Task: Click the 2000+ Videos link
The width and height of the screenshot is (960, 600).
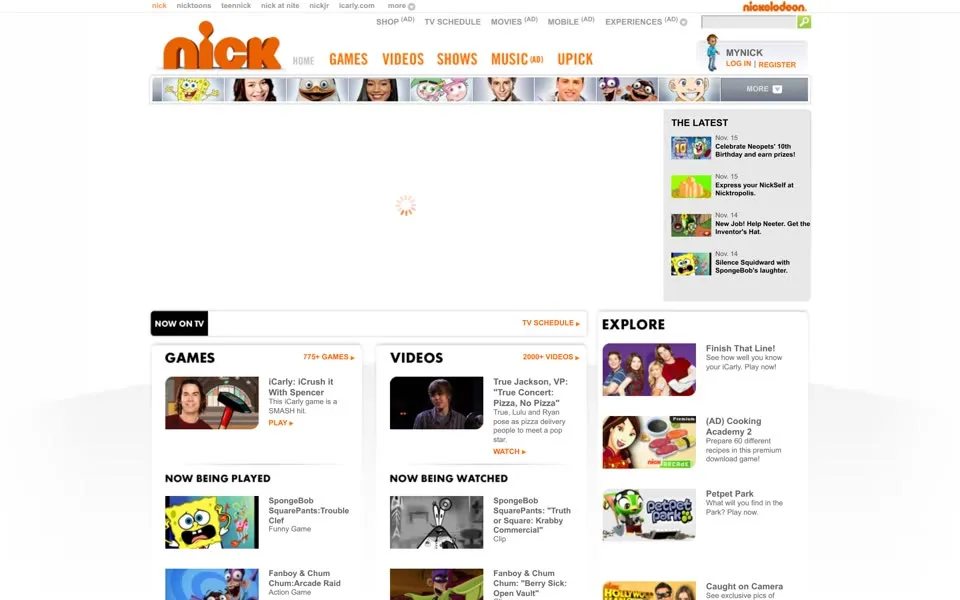Action: pos(551,357)
